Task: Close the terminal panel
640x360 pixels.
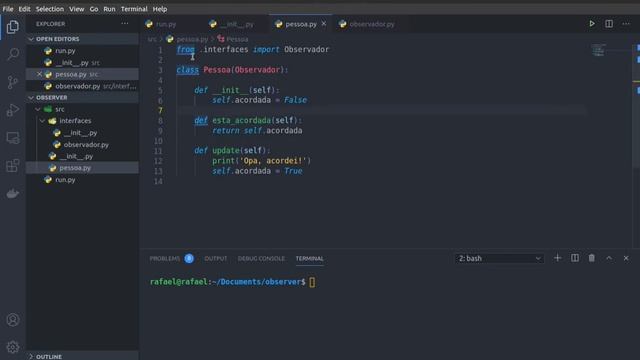Action: point(626,258)
